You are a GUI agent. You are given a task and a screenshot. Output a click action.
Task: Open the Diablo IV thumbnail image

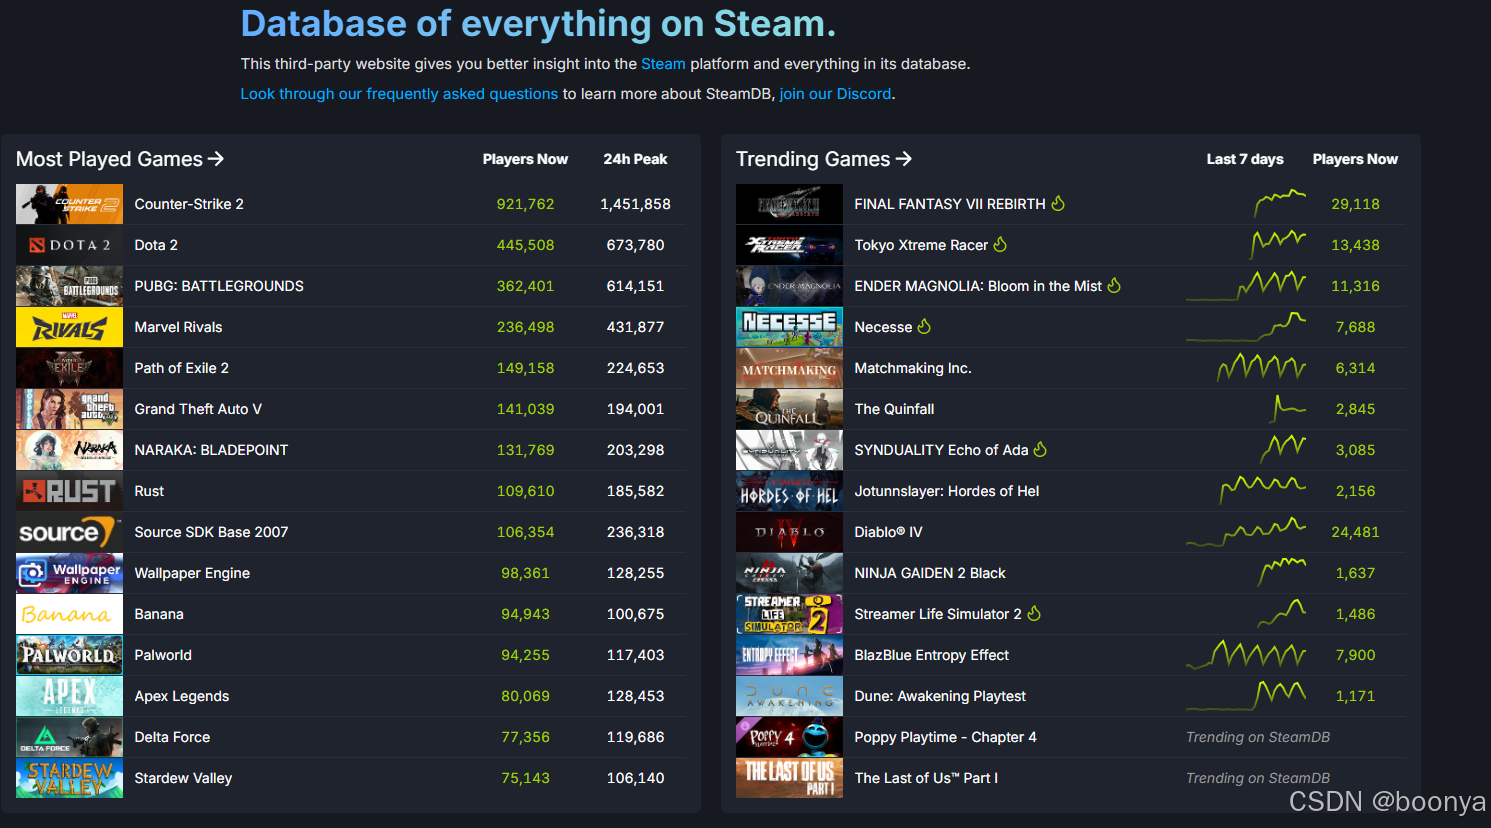(x=789, y=532)
